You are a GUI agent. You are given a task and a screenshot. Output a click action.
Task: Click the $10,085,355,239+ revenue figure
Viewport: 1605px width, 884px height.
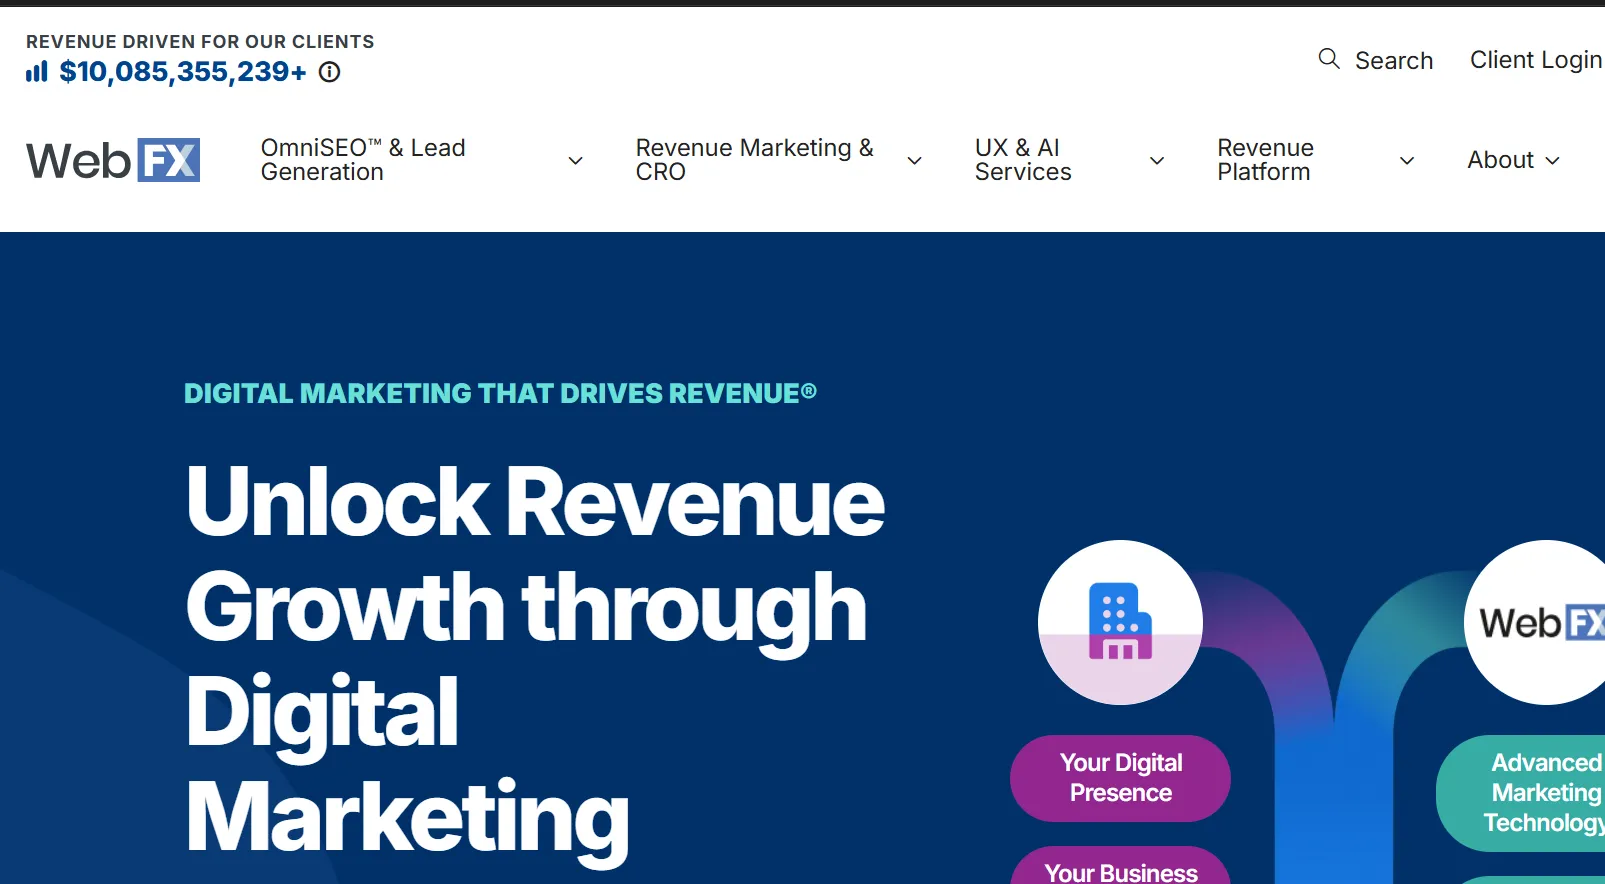183,72
